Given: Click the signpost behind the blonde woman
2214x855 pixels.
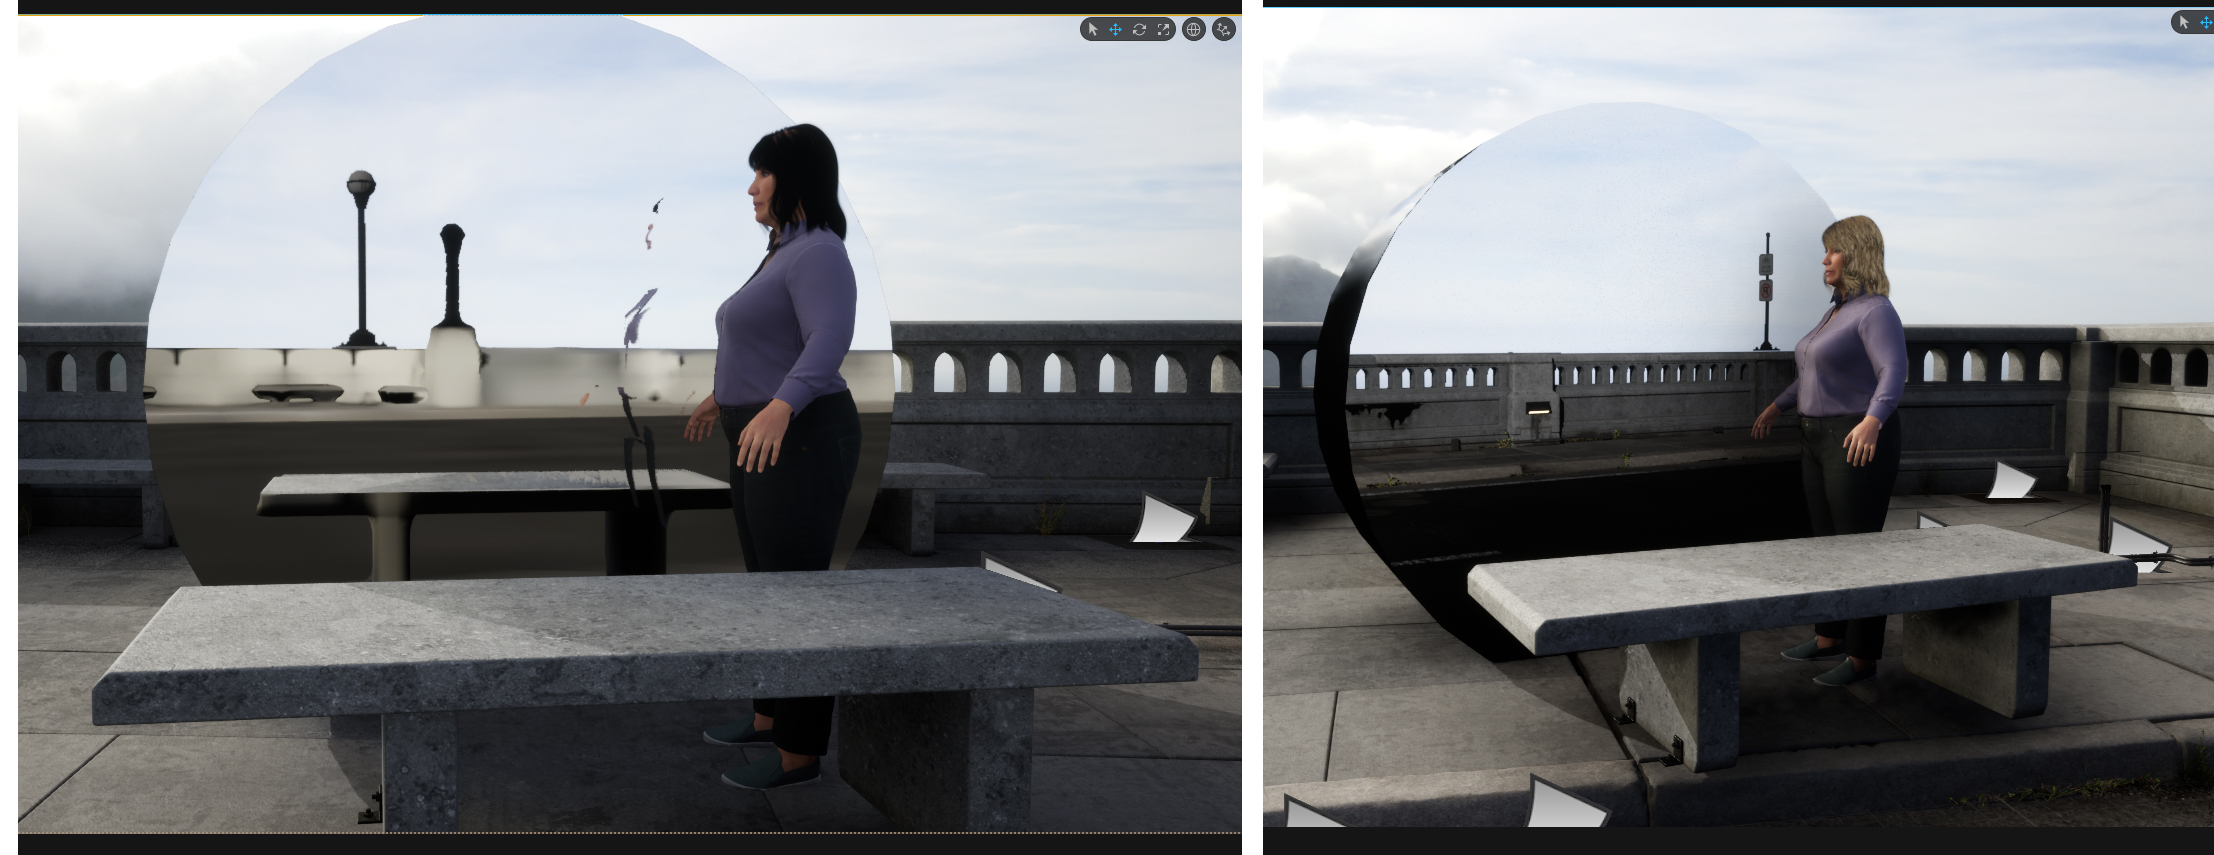Looking at the screenshot, I should pyautogui.click(x=1767, y=290).
